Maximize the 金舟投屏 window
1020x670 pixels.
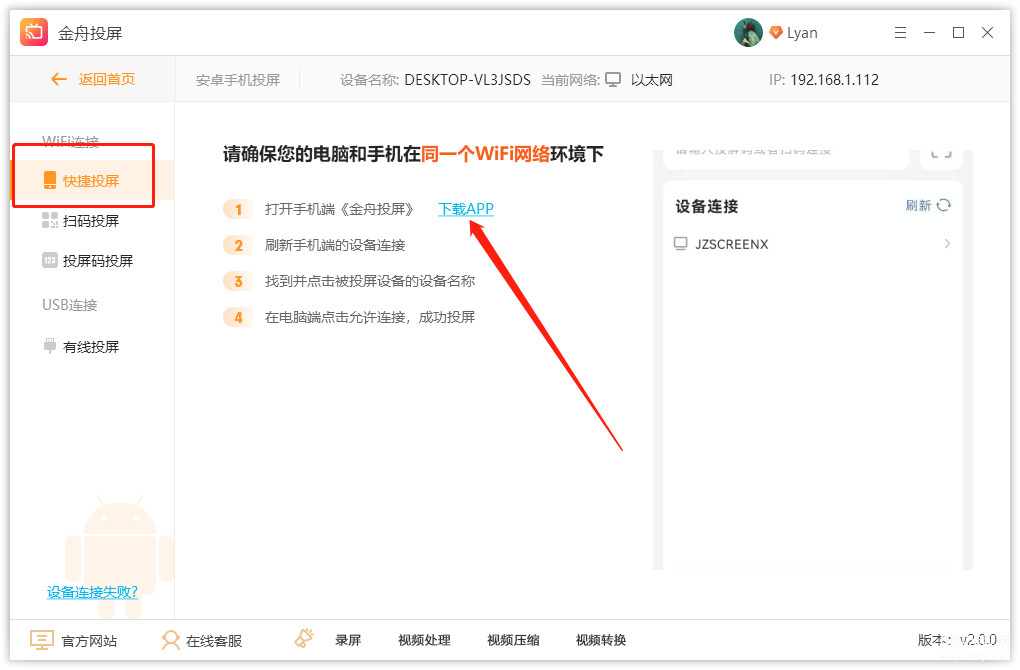coord(958,33)
